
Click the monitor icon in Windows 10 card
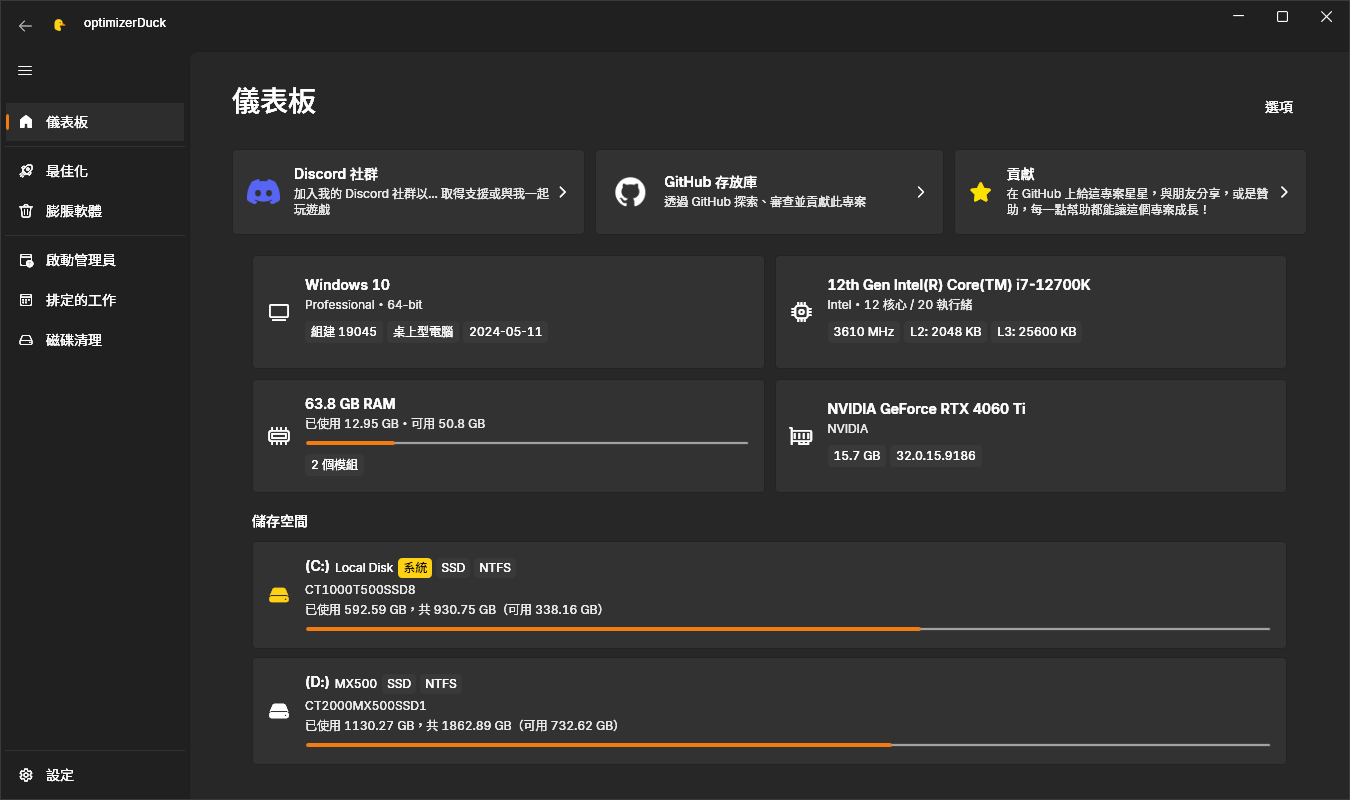point(279,312)
